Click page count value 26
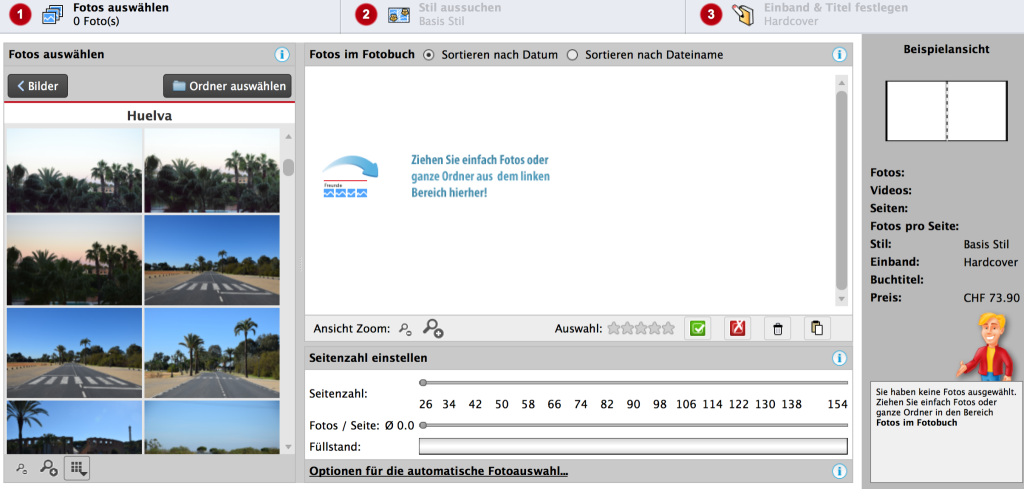This screenshot has height=489, width=1024. point(426,404)
